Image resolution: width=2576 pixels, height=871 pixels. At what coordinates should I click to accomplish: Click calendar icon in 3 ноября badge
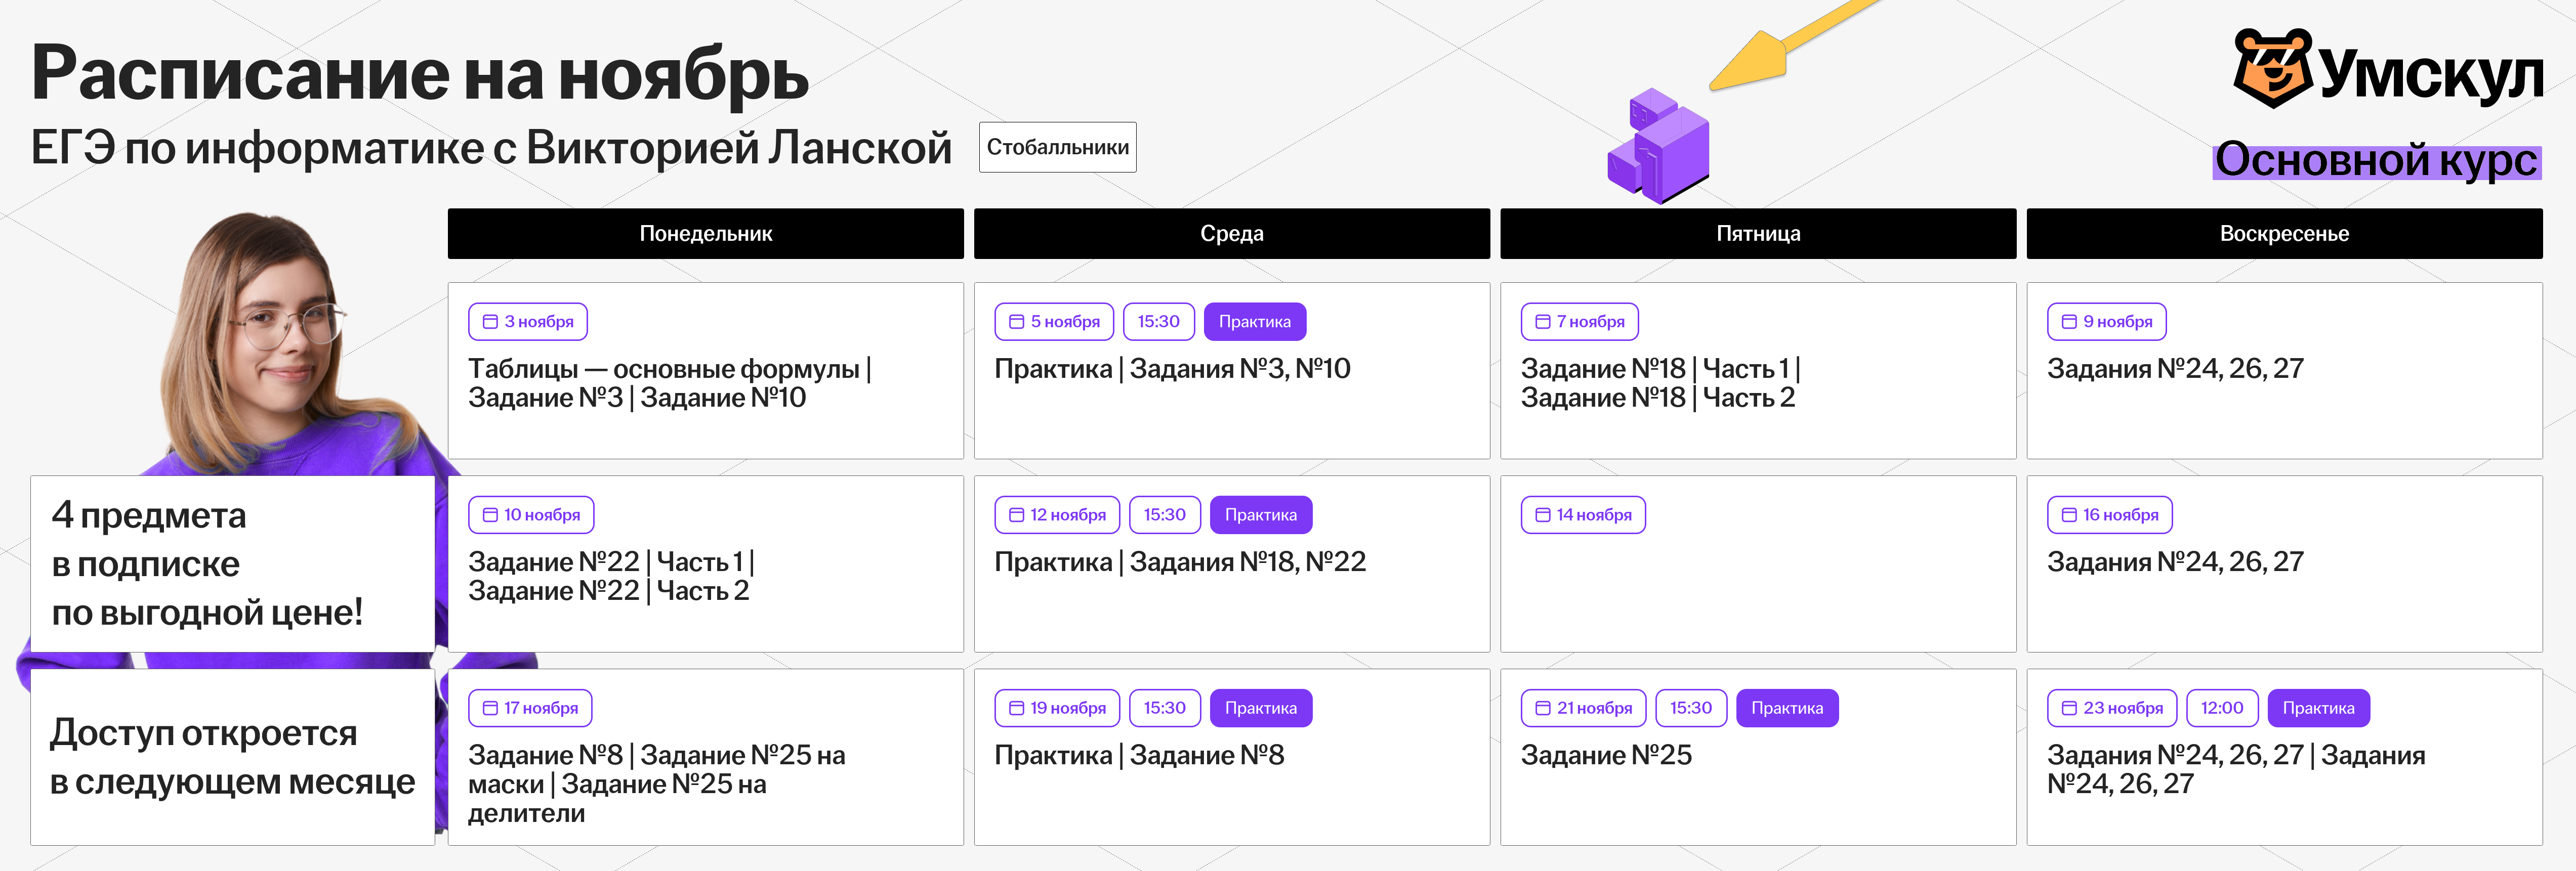pyautogui.click(x=490, y=322)
